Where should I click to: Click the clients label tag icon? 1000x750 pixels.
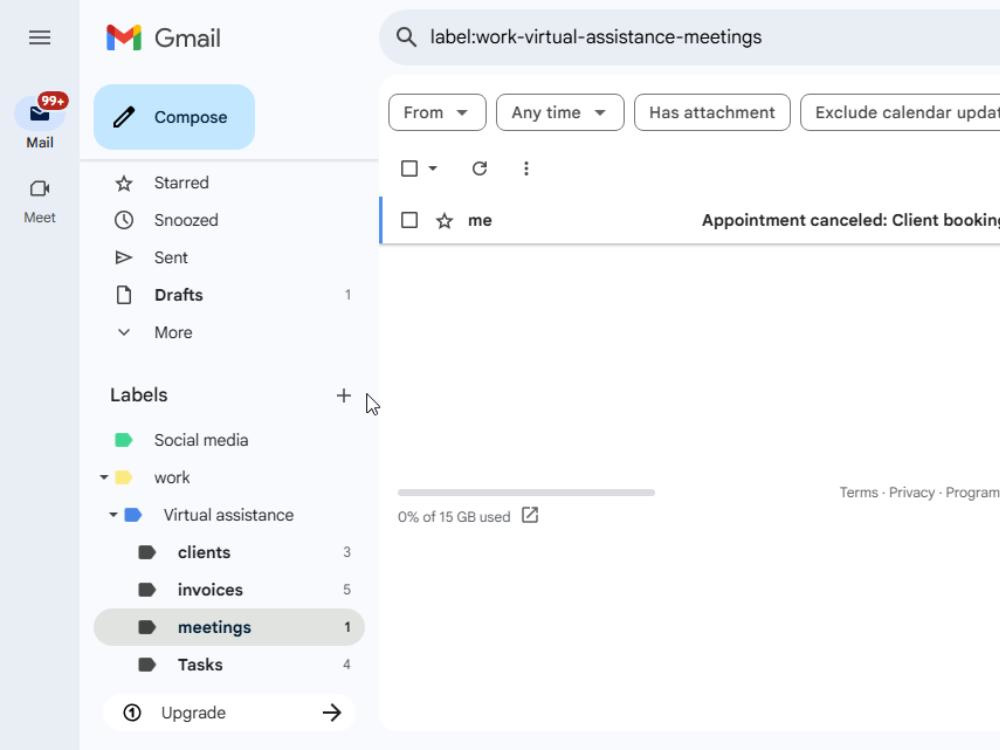click(x=147, y=552)
